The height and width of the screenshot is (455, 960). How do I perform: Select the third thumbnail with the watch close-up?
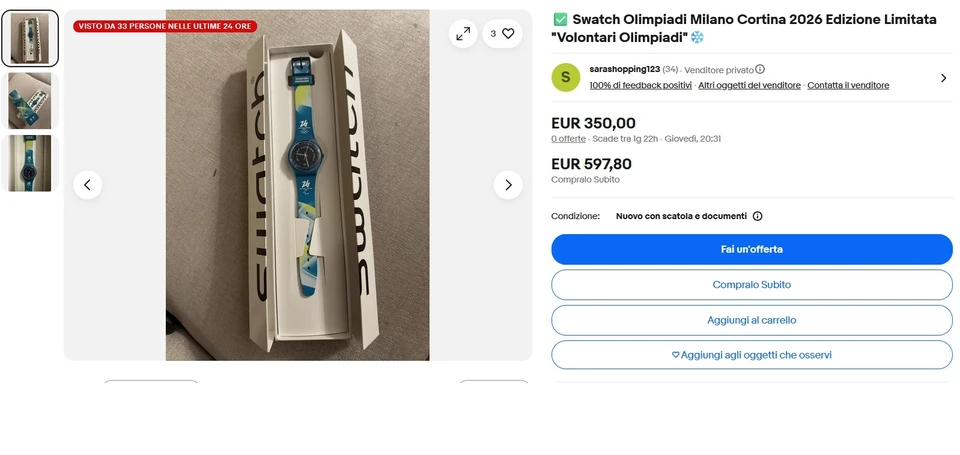pos(30,163)
